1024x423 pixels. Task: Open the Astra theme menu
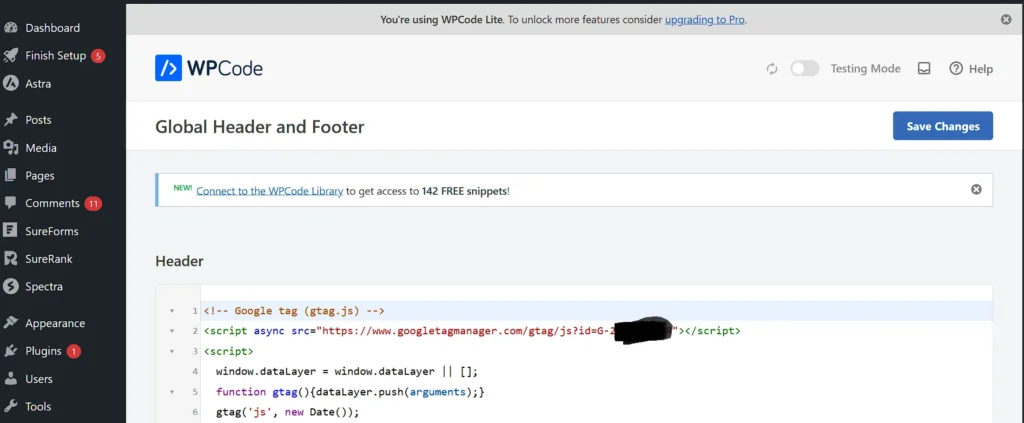pos(38,84)
